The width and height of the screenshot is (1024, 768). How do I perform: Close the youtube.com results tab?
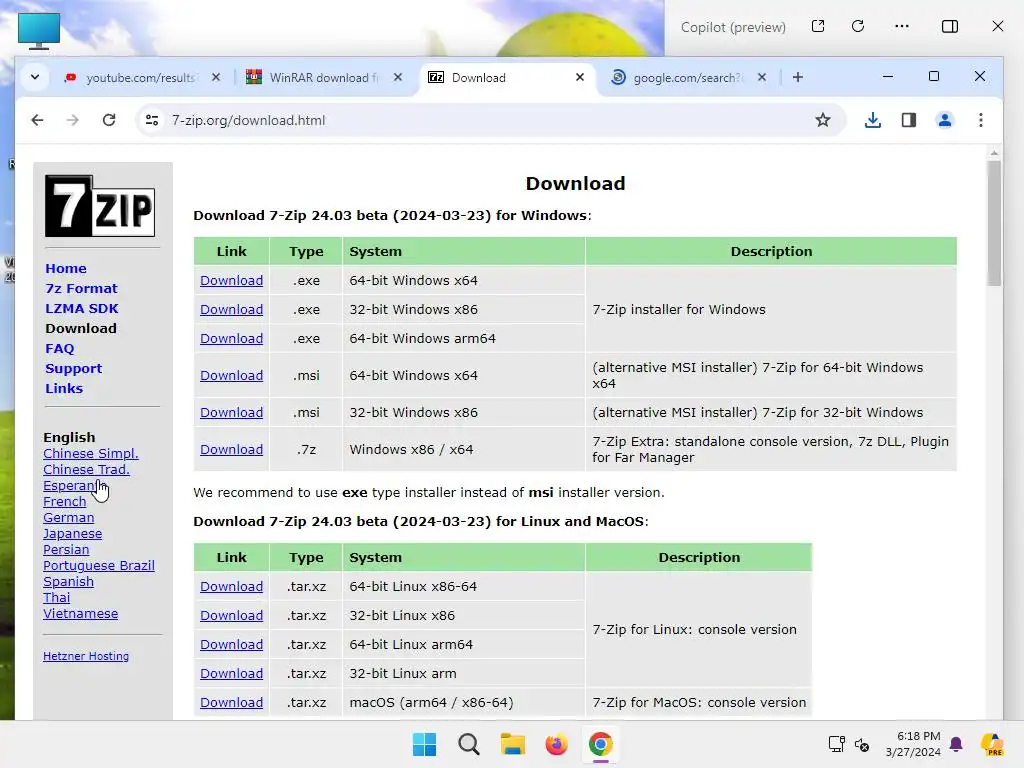[x=216, y=77]
